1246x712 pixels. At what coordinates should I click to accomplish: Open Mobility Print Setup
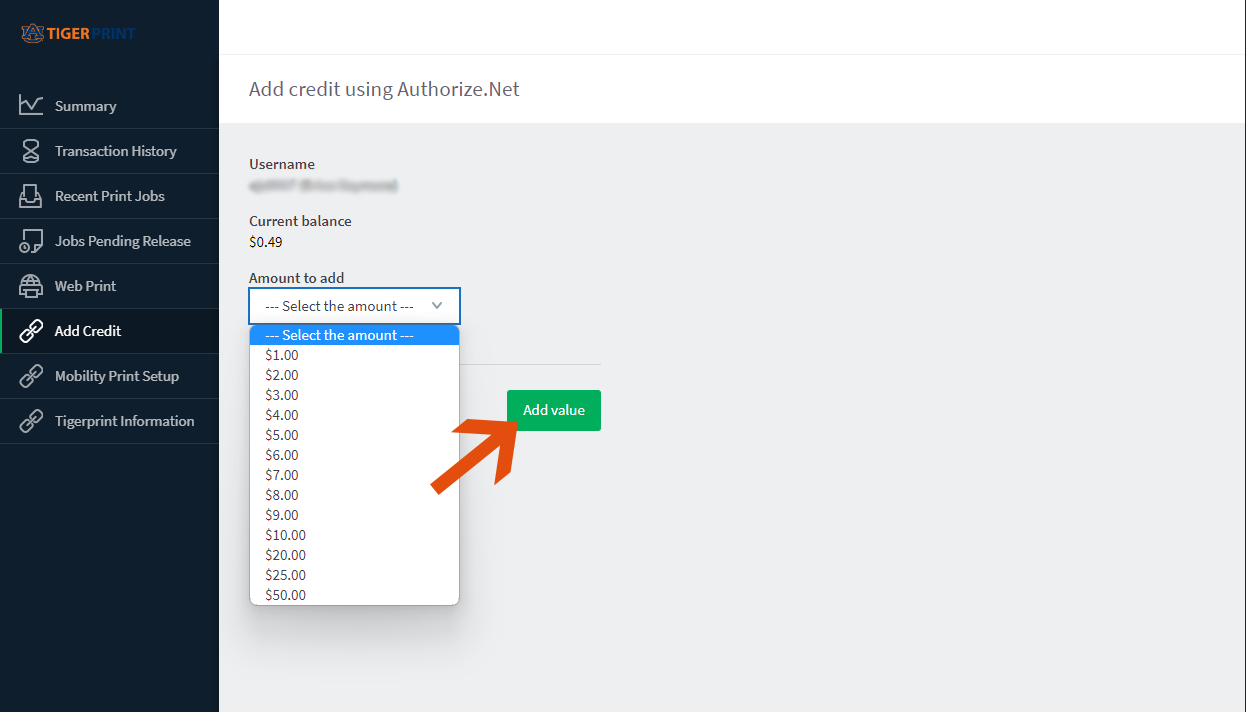pyautogui.click(x=109, y=376)
